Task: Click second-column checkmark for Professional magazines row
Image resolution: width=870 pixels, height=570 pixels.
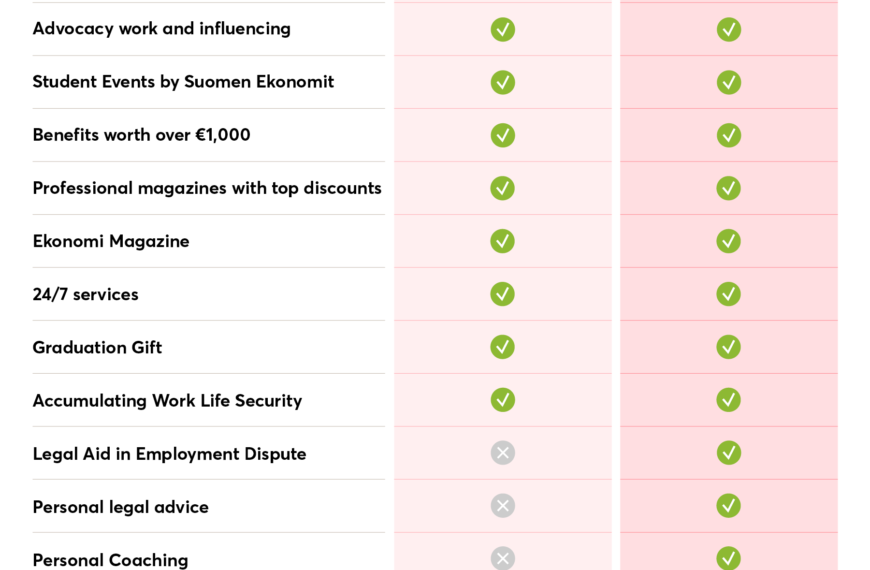Action: 729,189
